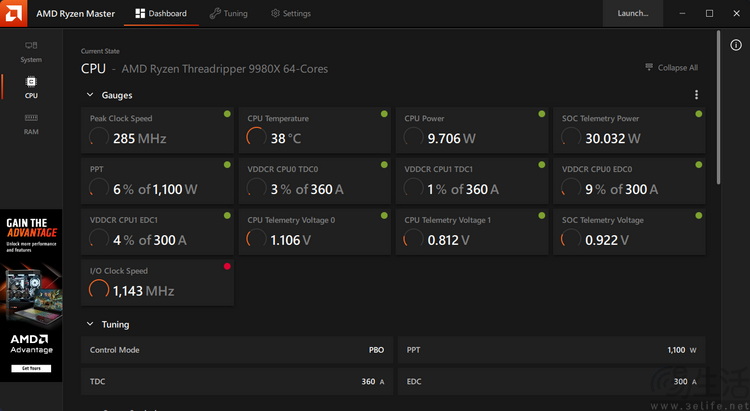Select the CPU sidebar section
750x411 pixels.
pos(31,88)
